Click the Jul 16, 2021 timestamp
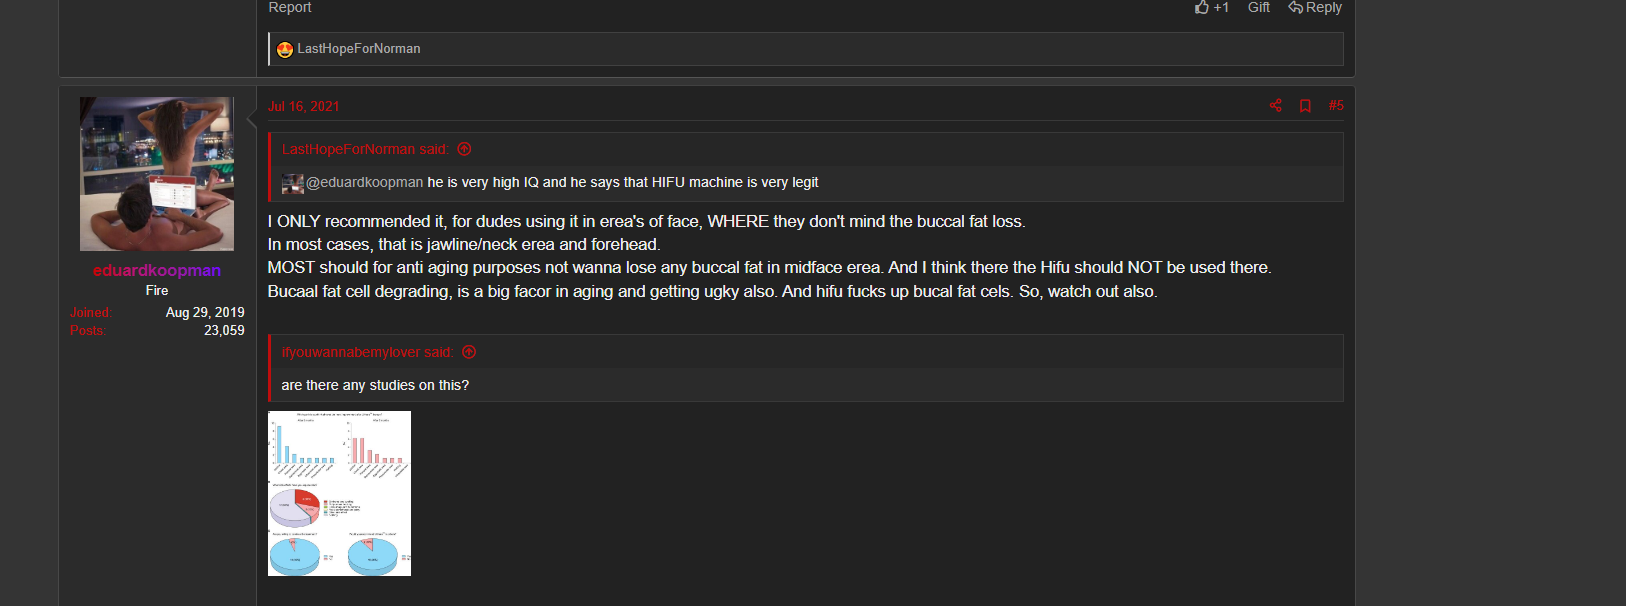Screen dimensions: 1626x606 (x=304, y=107)
